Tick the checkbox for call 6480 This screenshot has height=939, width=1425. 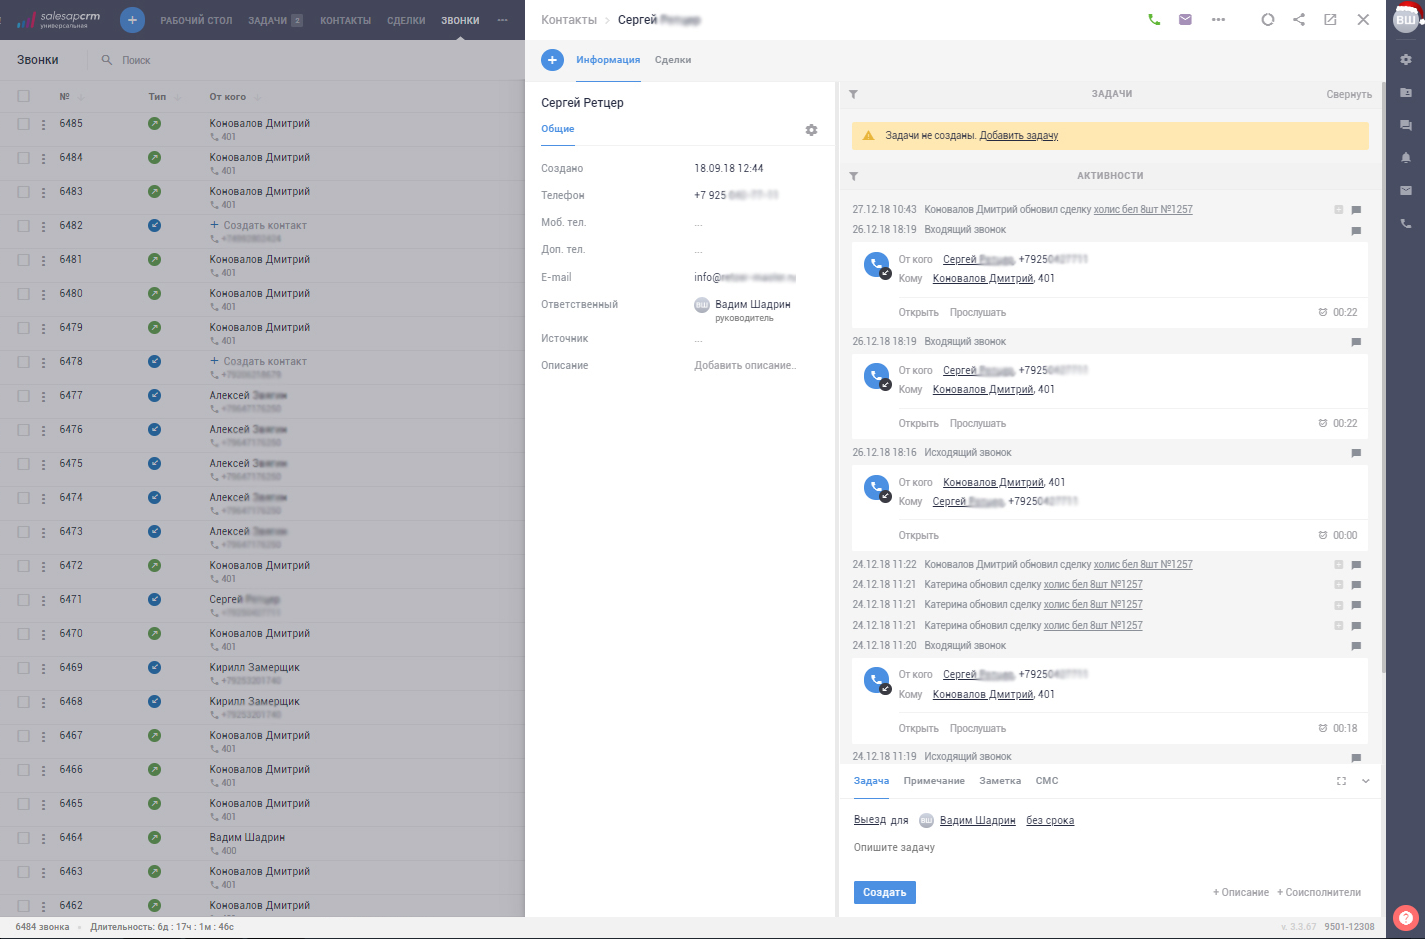(24, 294)
